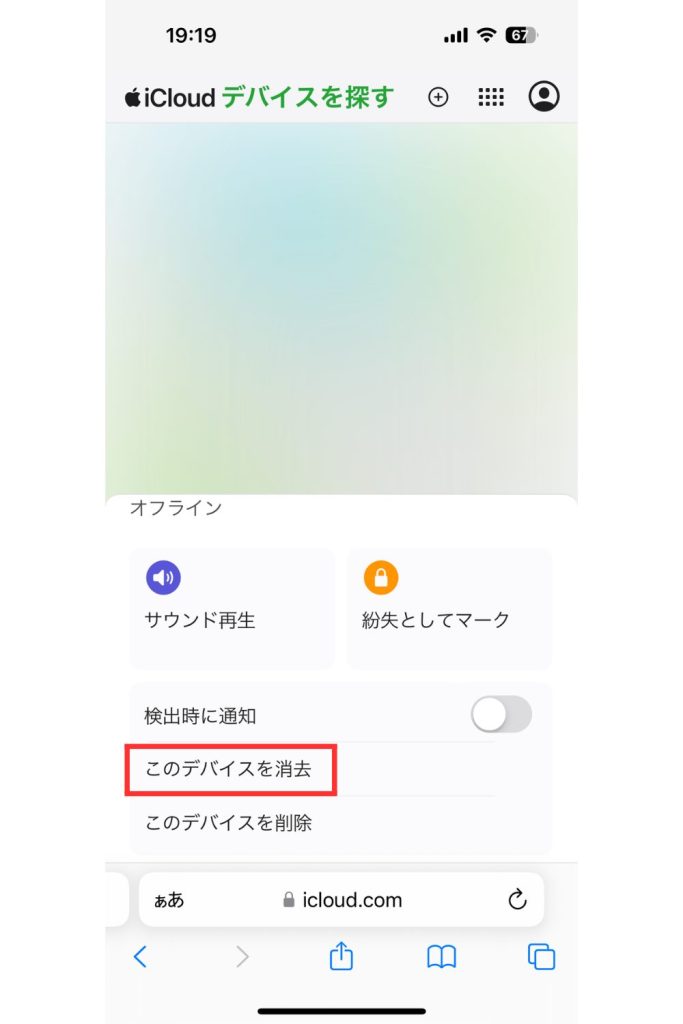Tap the デバイスを探す title

(x=308, y=97)
